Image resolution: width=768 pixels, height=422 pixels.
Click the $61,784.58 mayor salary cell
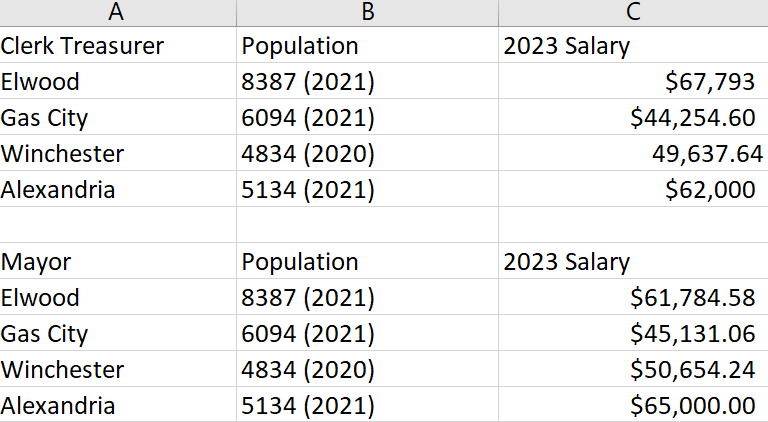point(692,298)
